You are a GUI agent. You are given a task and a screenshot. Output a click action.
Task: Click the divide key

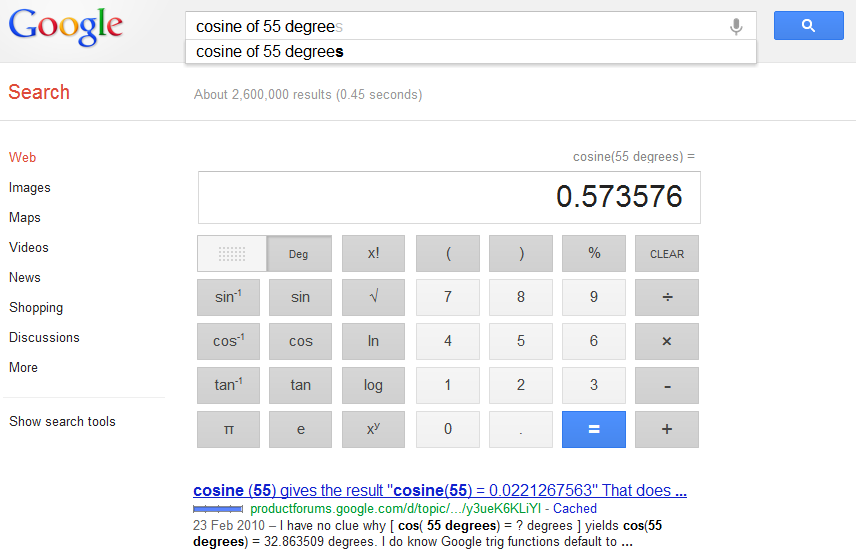pyautogui.click(x=667, y=298)
